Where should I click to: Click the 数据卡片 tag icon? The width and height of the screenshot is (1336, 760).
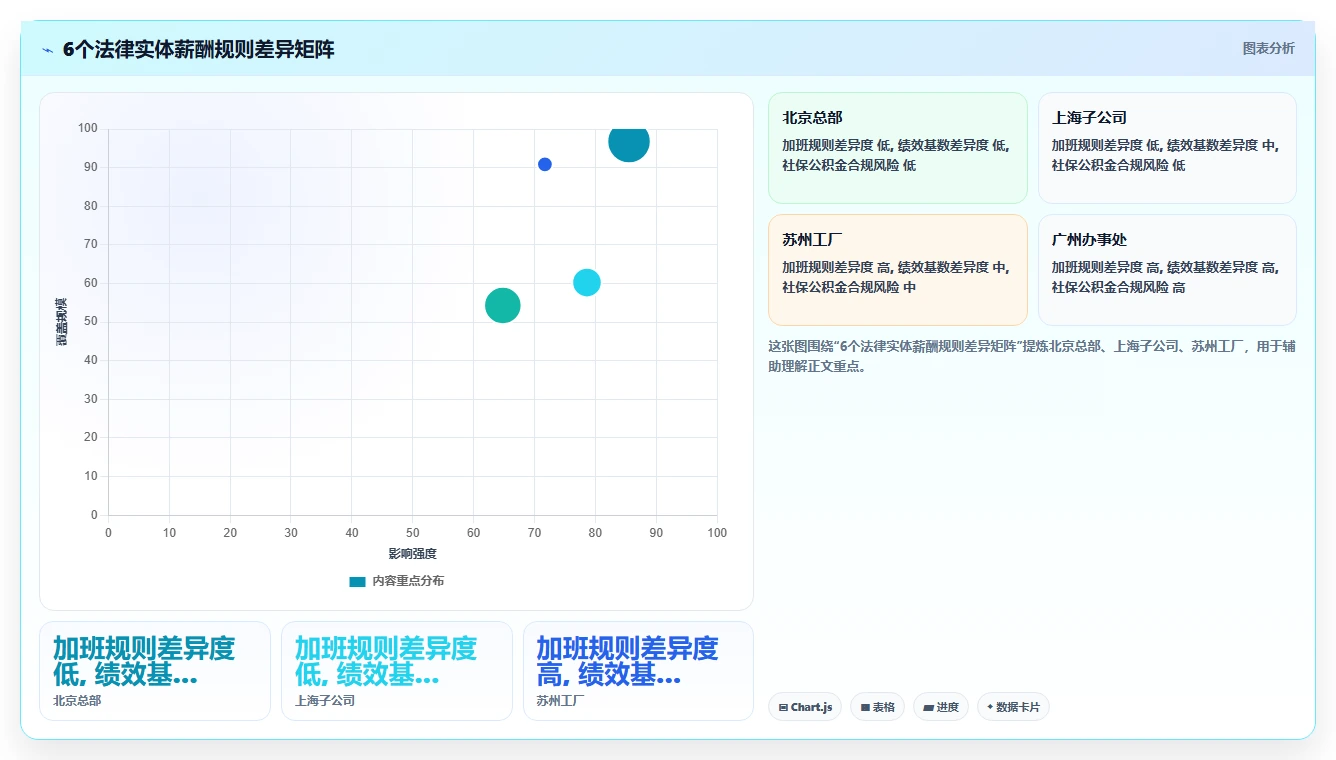990,707
